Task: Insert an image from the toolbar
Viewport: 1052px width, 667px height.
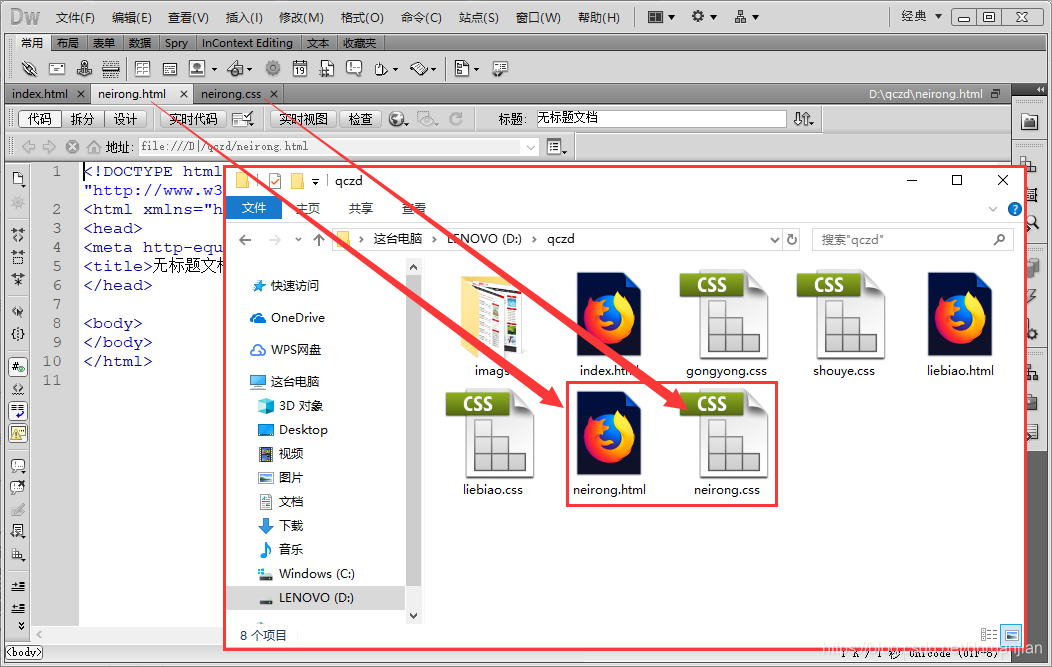Action: (x=197, y=68)
